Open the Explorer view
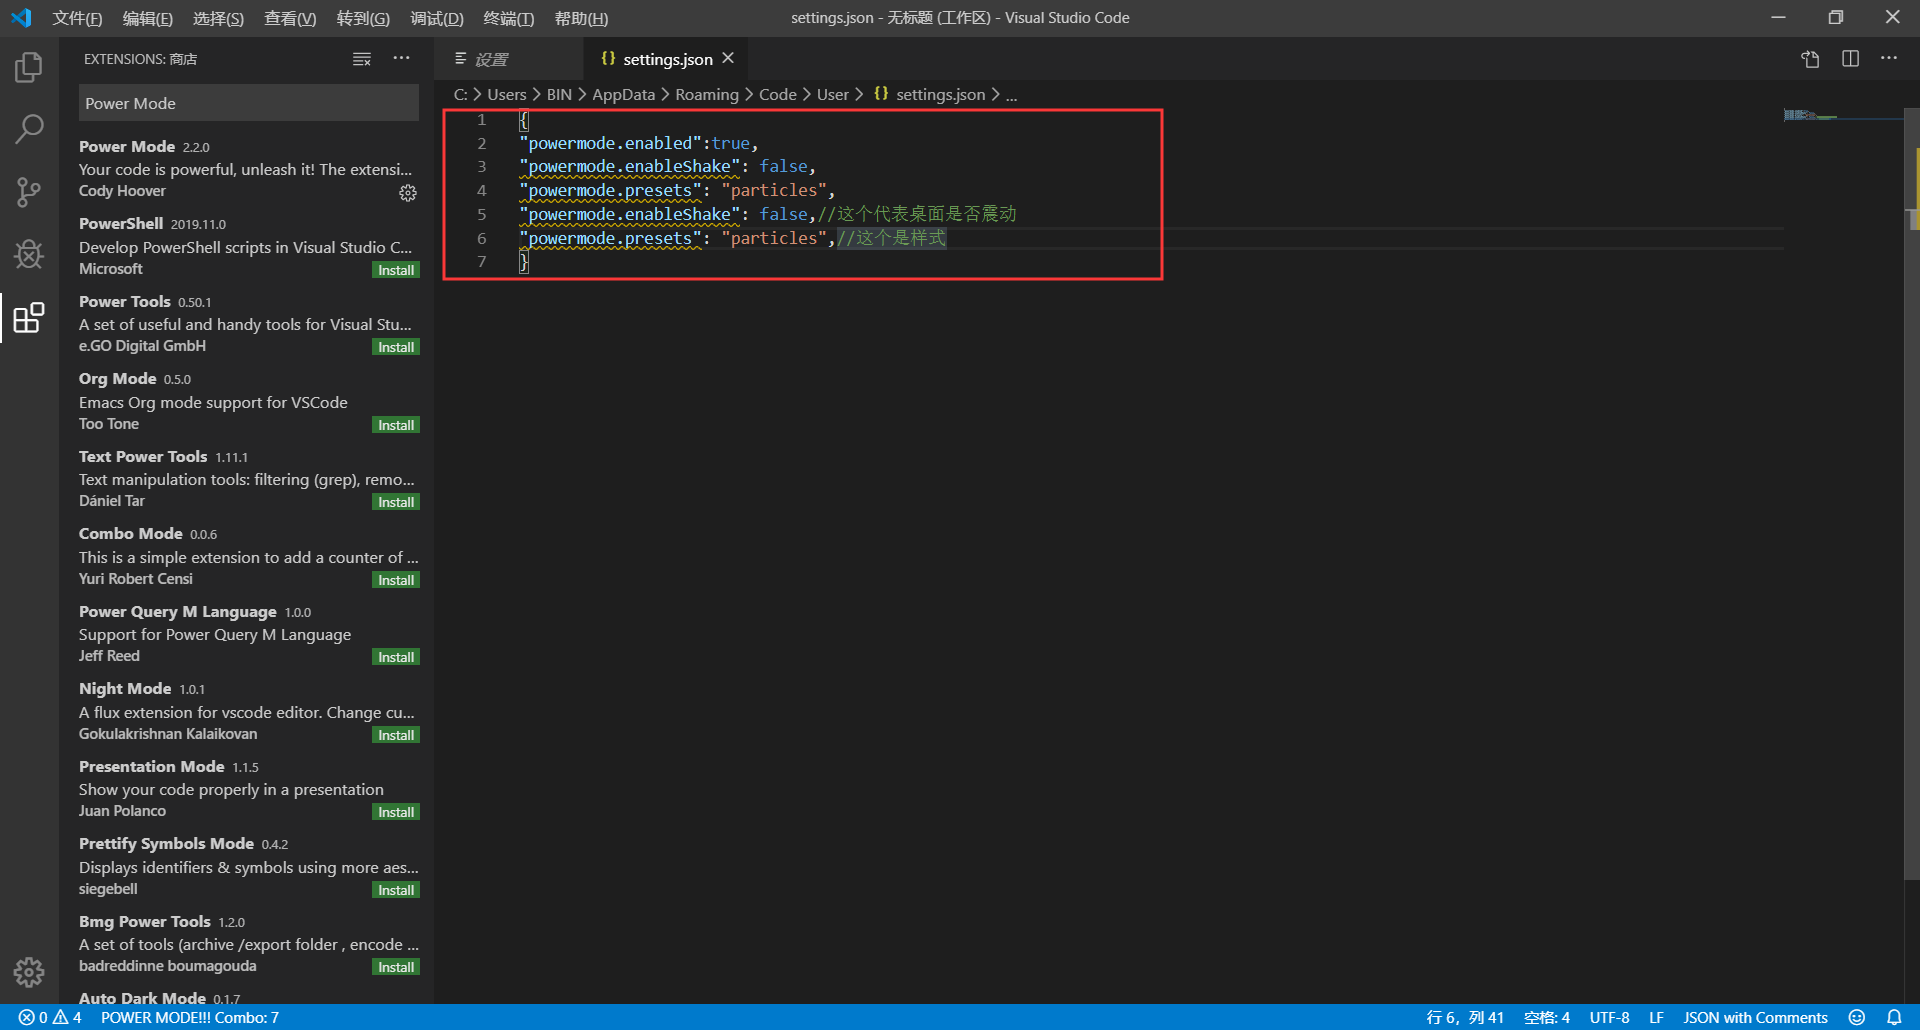 coord(27,67)
